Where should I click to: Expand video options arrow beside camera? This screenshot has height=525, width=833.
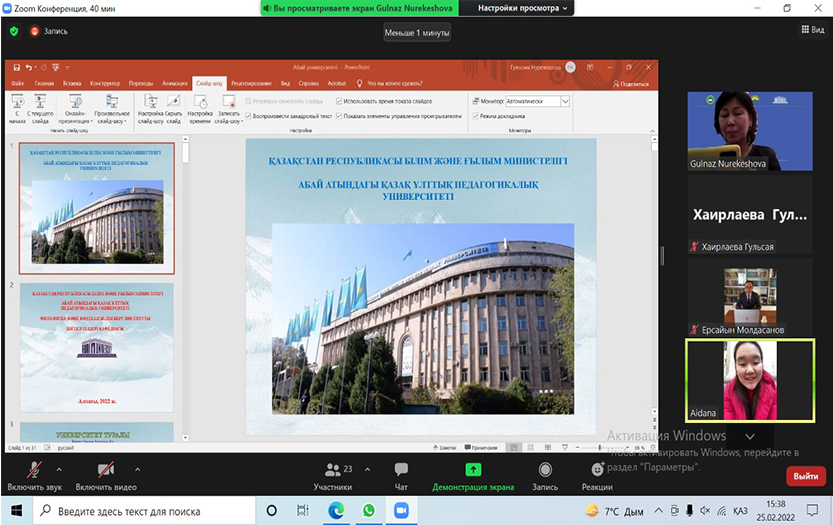coord(137,468)
